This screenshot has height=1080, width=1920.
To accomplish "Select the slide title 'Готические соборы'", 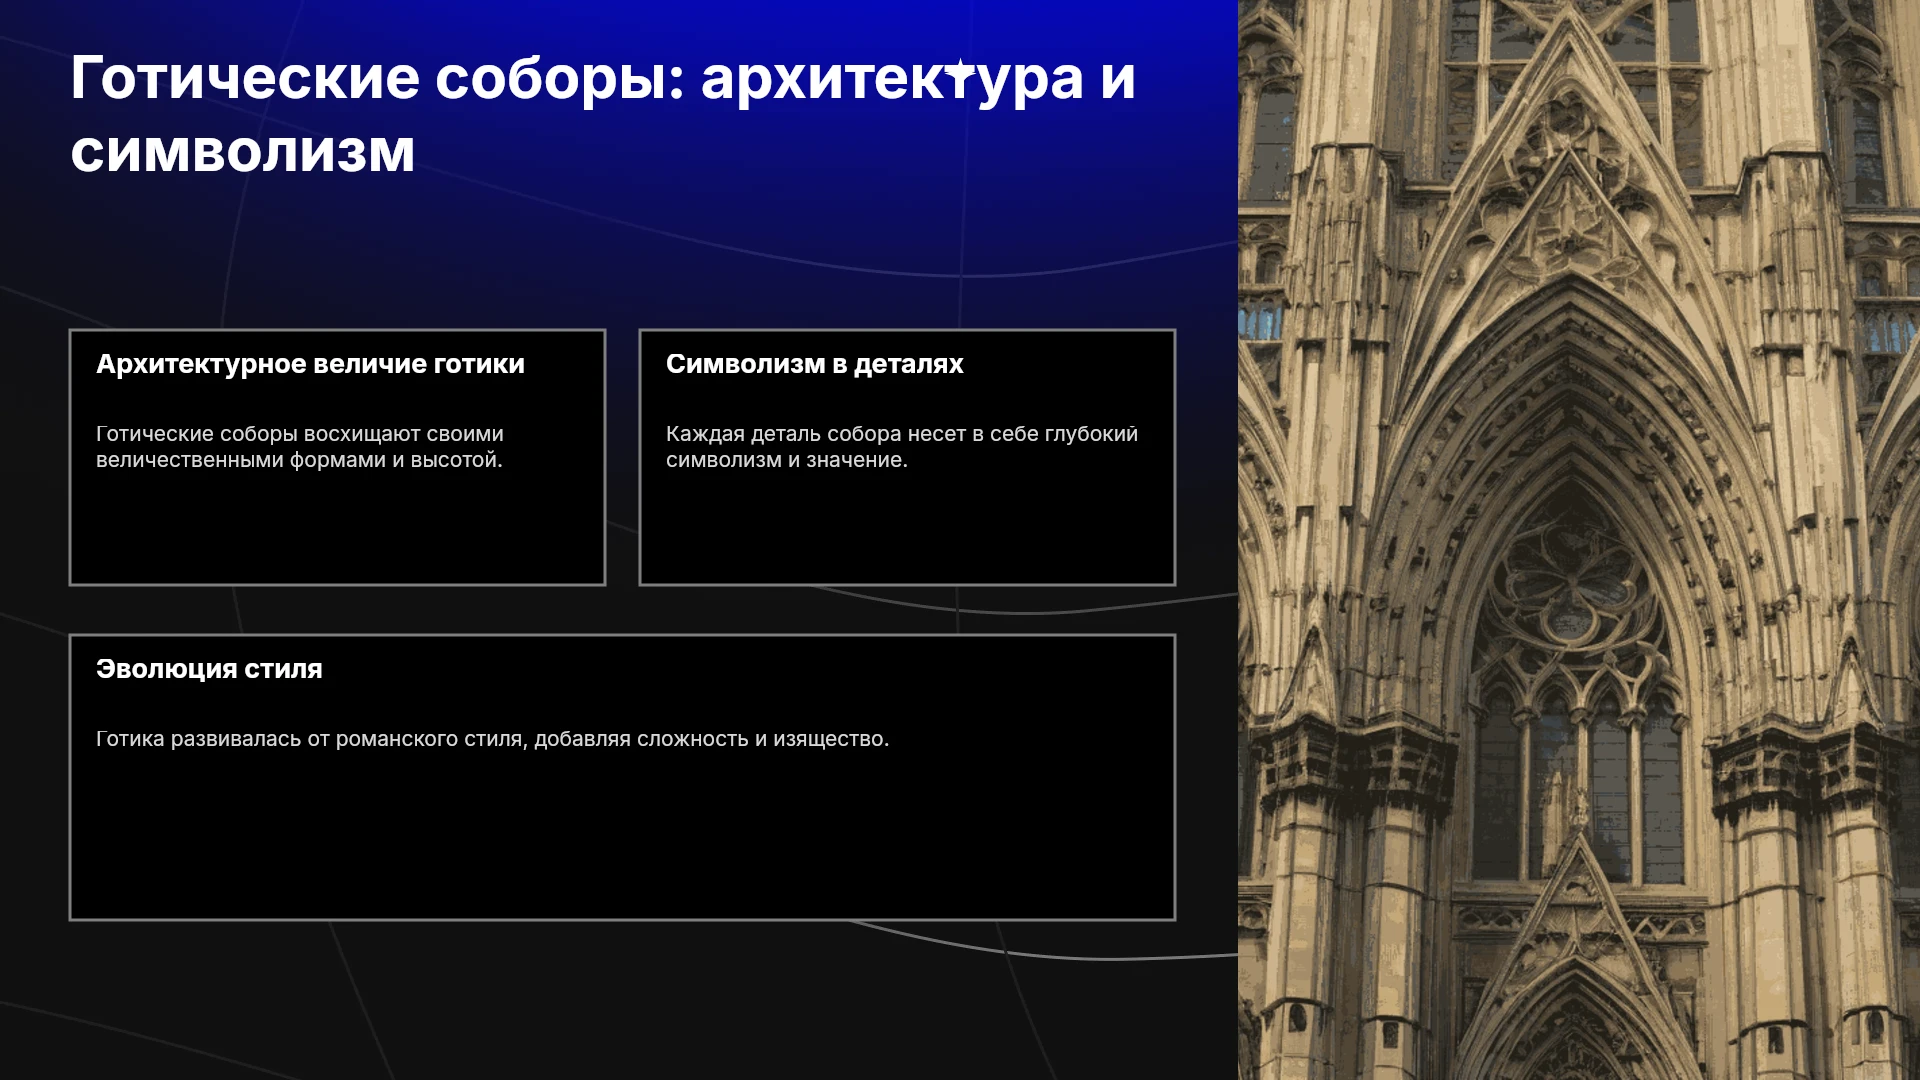I will (x=603, y=114).
